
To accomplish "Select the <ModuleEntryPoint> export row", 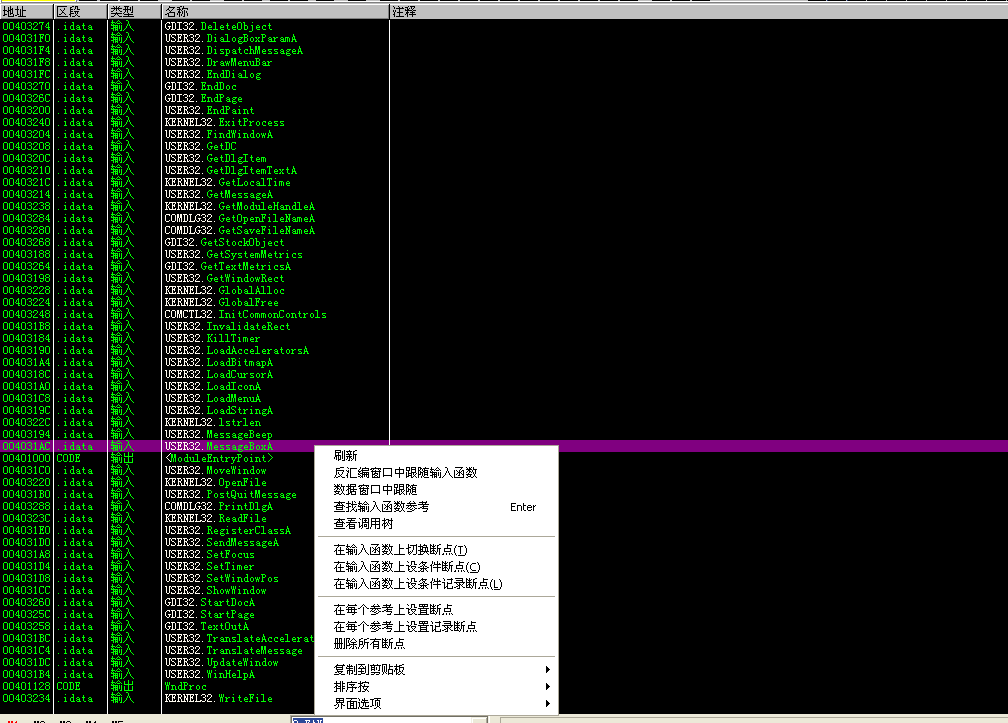I will pos(219,458).
